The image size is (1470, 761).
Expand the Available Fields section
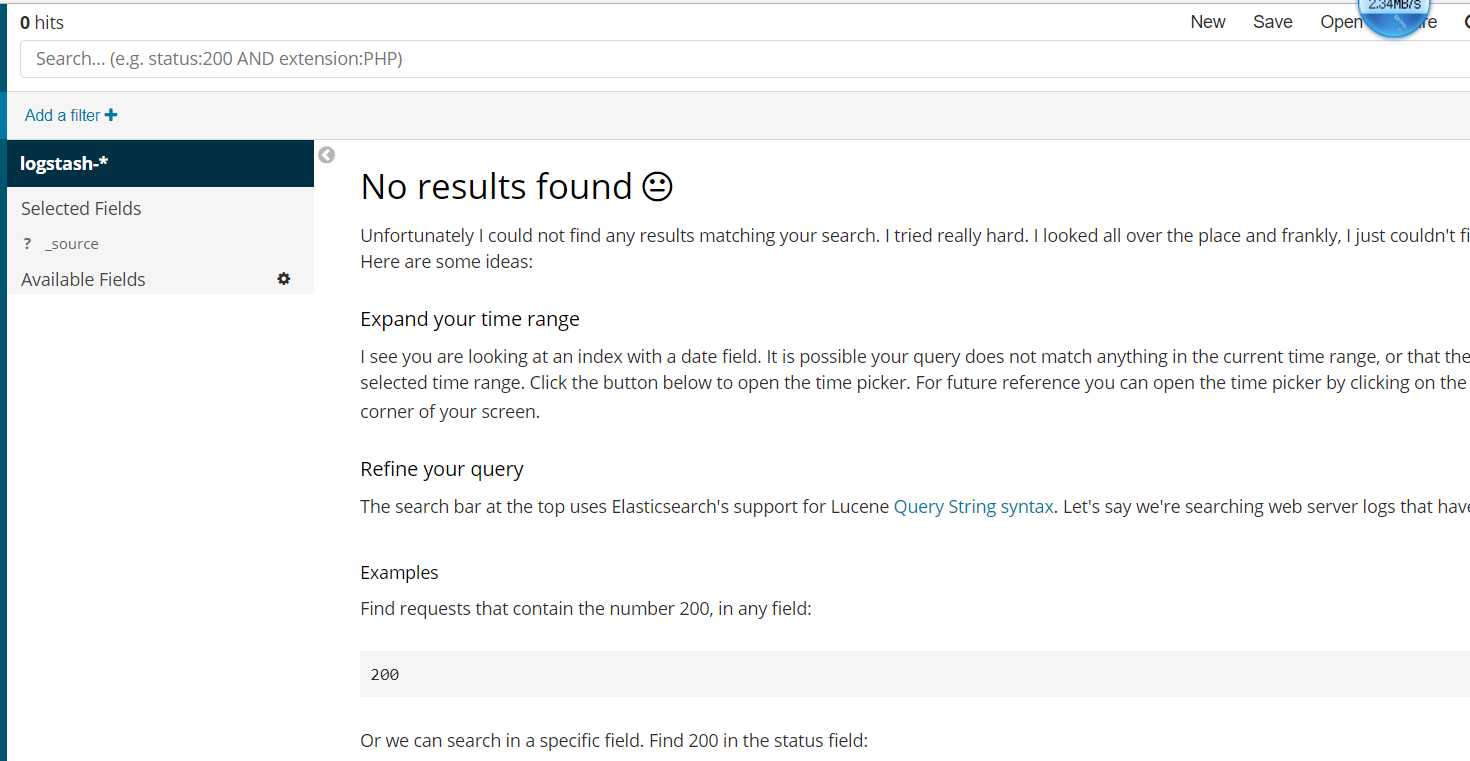pos(83,280)
